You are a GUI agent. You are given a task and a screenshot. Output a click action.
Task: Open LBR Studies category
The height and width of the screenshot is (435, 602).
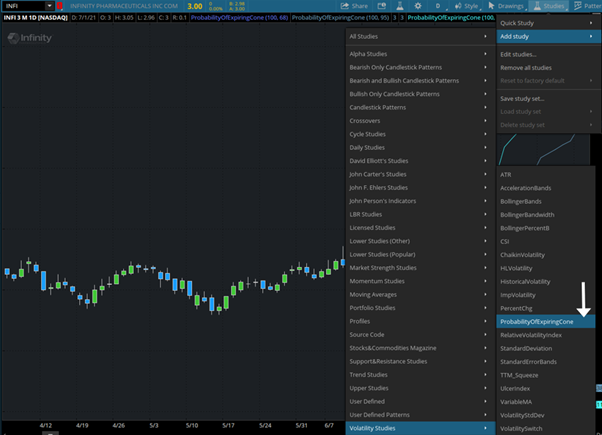coord(418,215)
